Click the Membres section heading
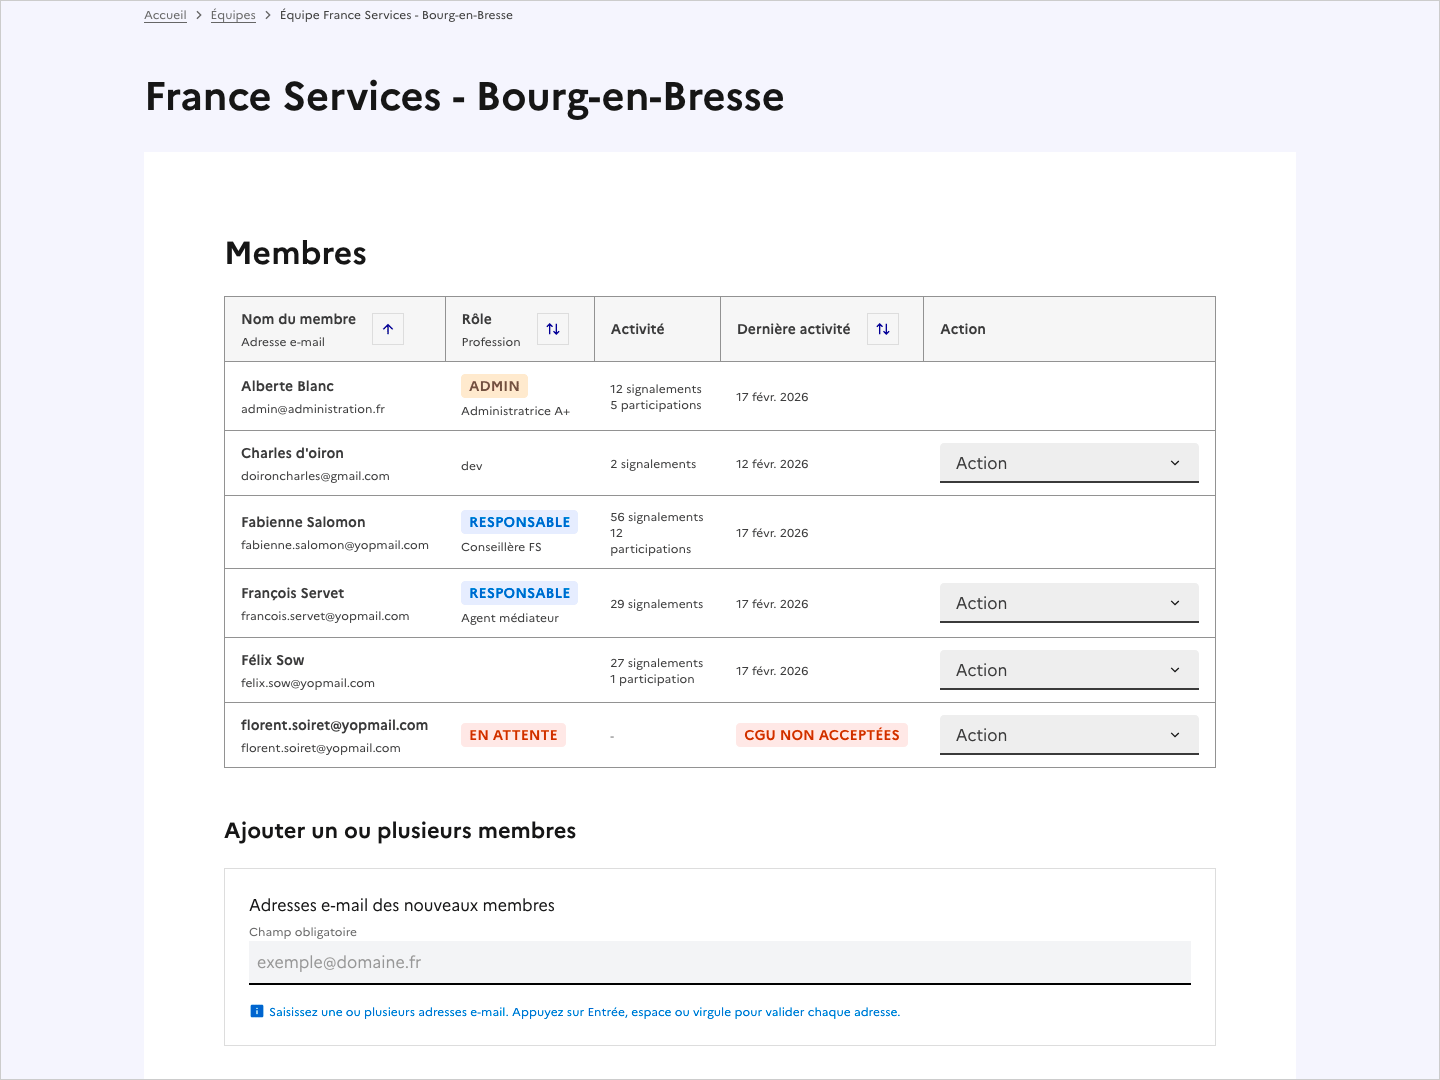The image size is (1440, 1080). [295, 253]
